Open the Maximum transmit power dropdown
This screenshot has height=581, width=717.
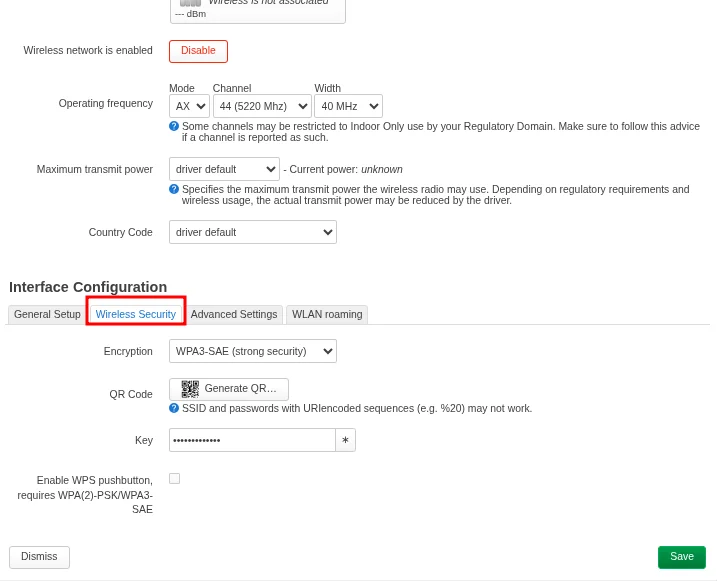tap(224, 169)
